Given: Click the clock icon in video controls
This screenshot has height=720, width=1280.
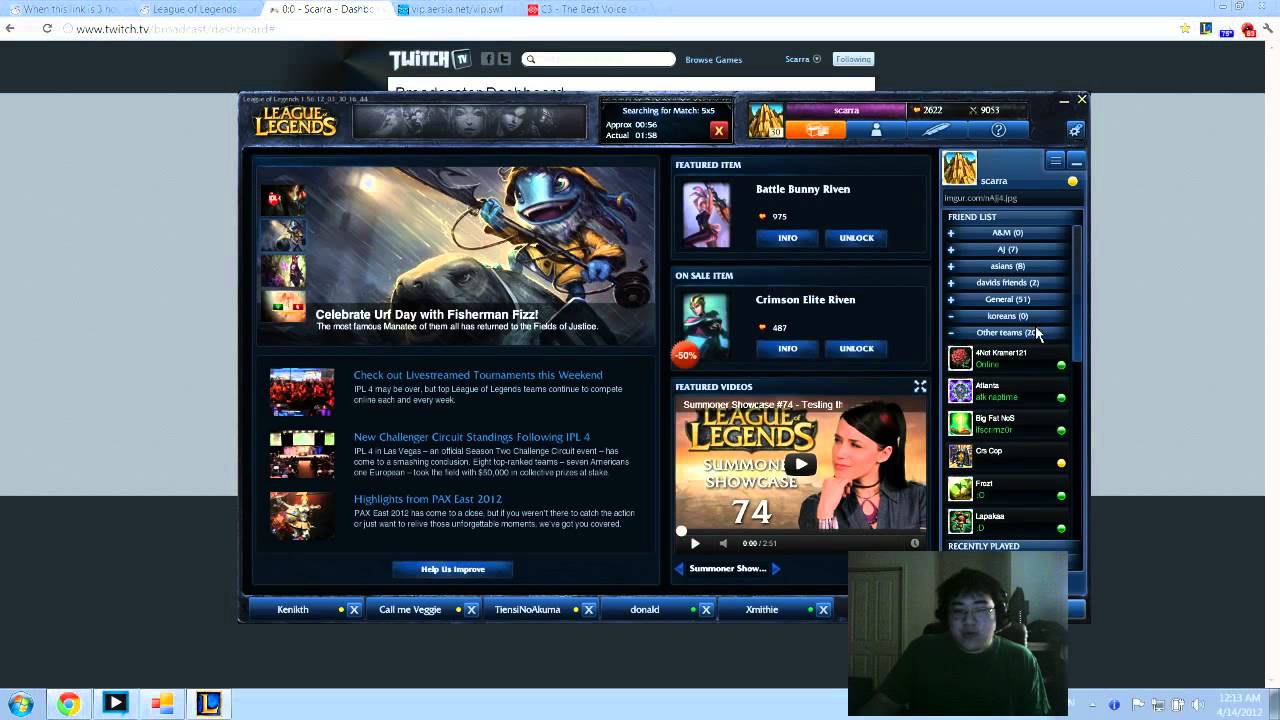Looking at the screenshot, I should [x=914, y=543].
